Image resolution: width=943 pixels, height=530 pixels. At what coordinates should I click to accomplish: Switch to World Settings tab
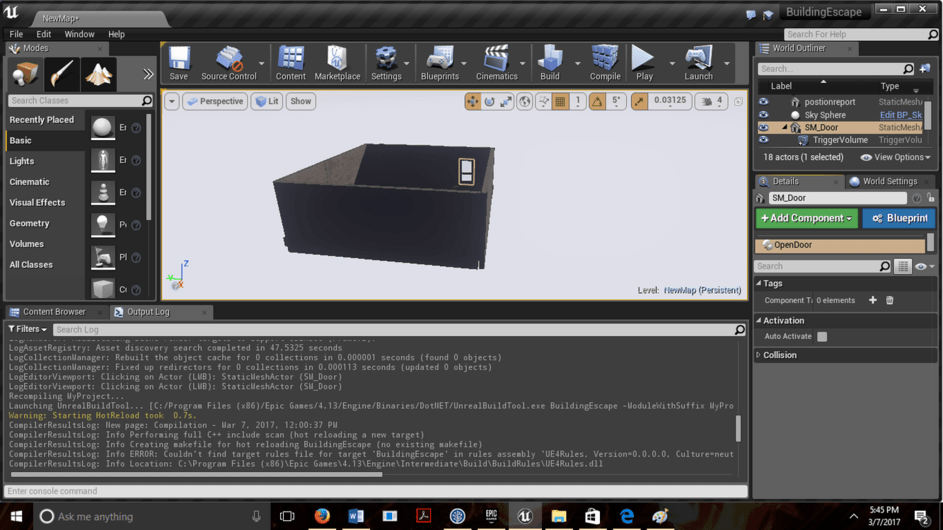point(889,181)
